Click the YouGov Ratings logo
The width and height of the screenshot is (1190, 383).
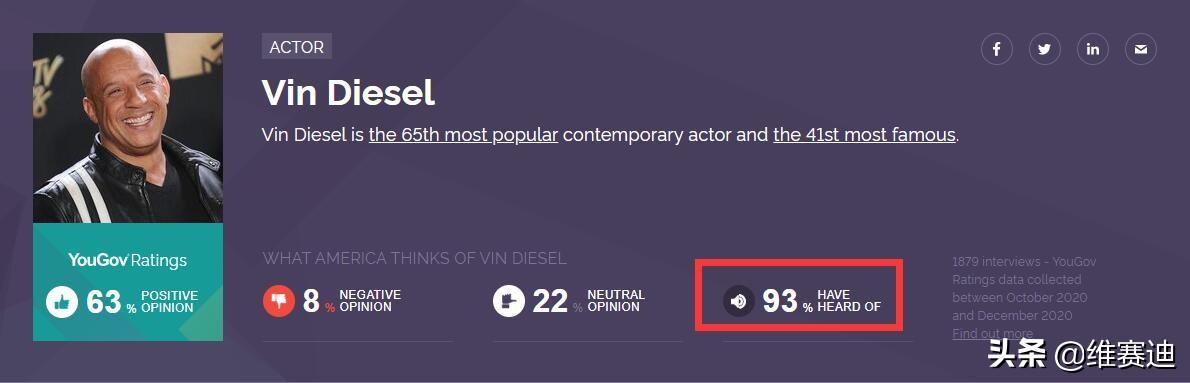pos(128,260)
